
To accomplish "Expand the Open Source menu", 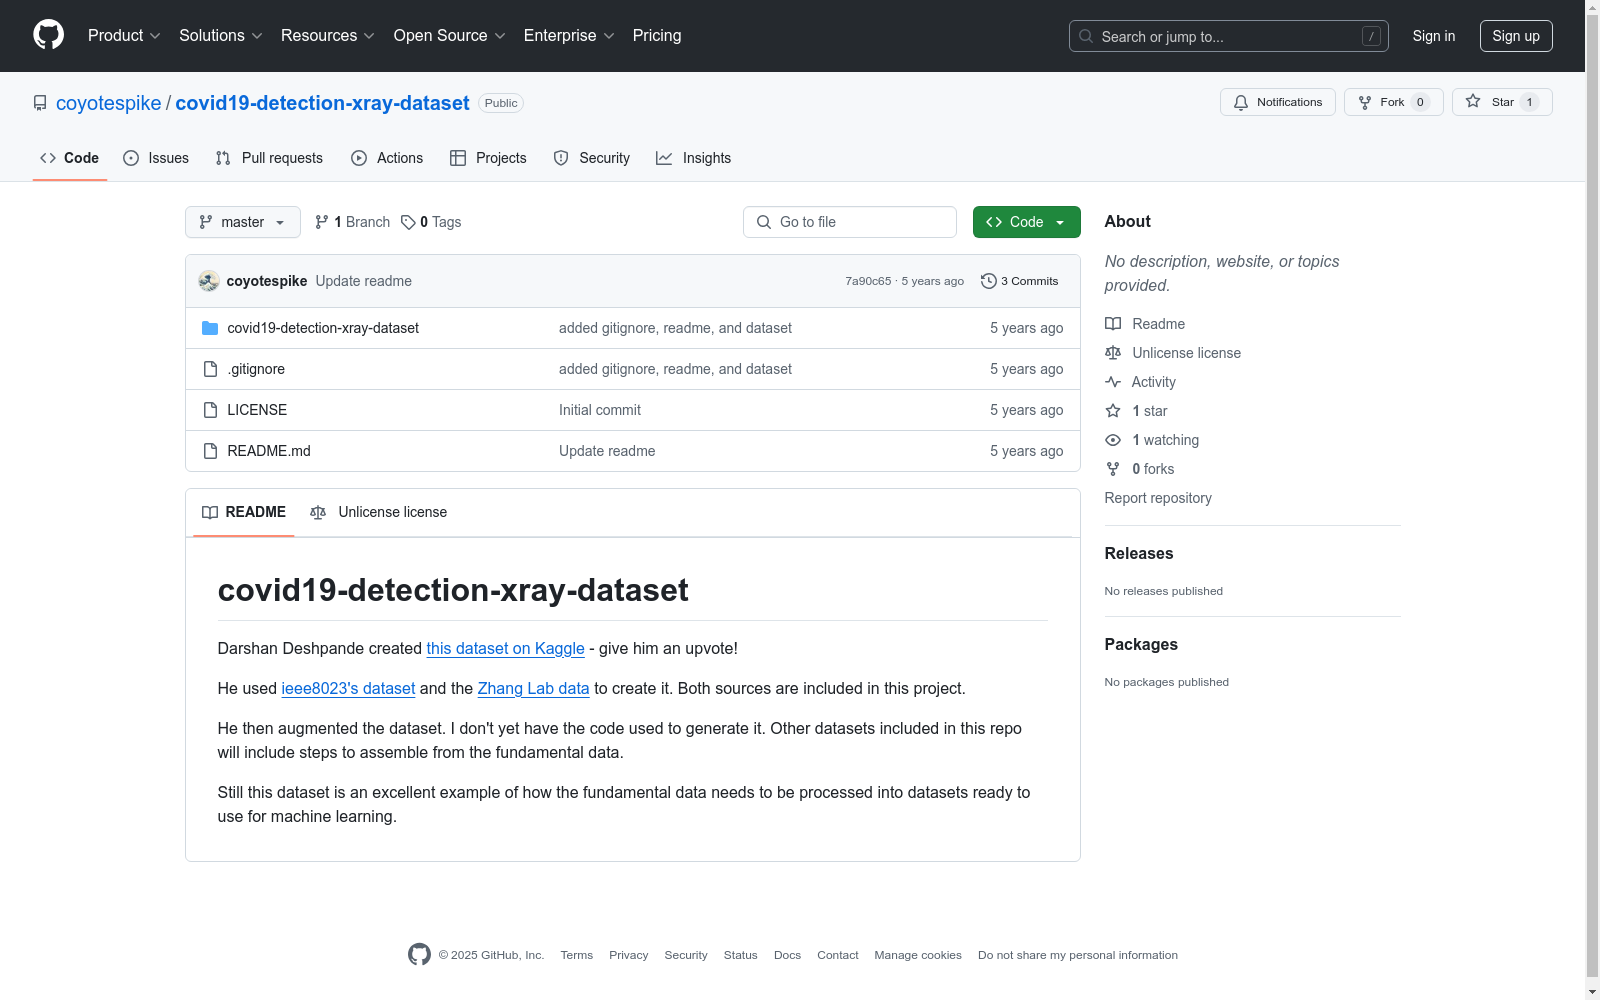I will 450,36.
